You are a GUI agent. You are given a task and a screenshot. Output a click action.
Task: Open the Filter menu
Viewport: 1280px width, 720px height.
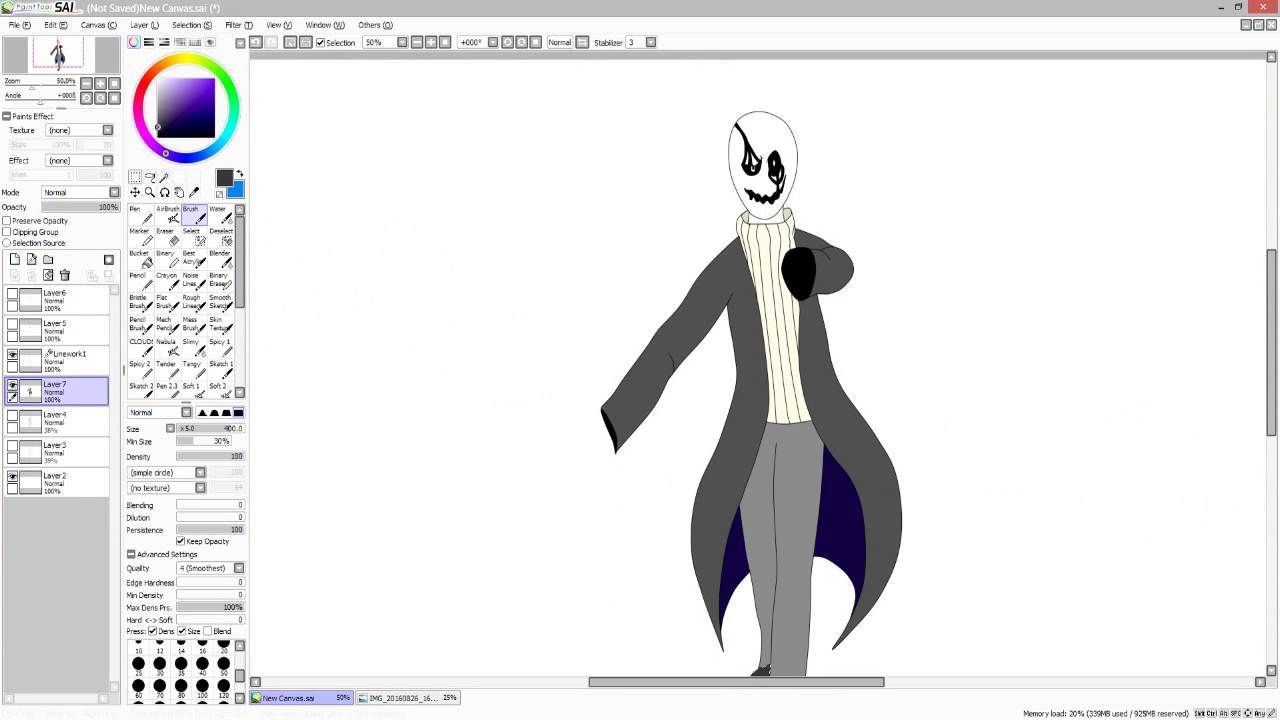[x=238, y=25]
